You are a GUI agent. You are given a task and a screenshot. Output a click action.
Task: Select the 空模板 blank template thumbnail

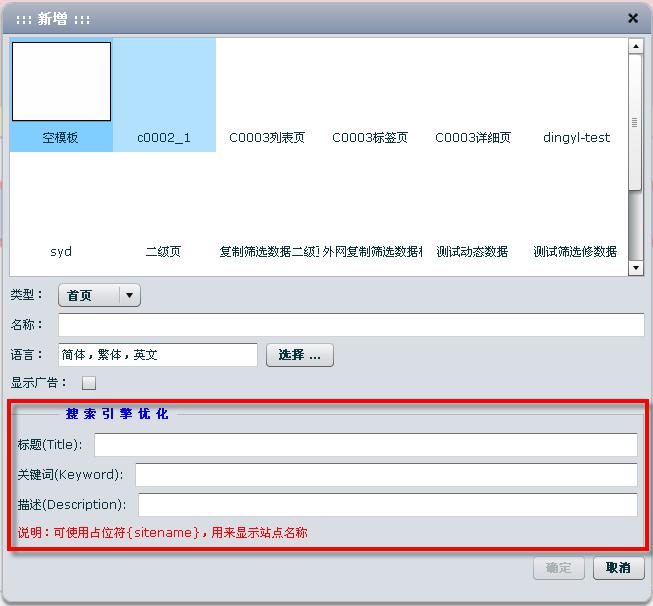click(61, 94)
